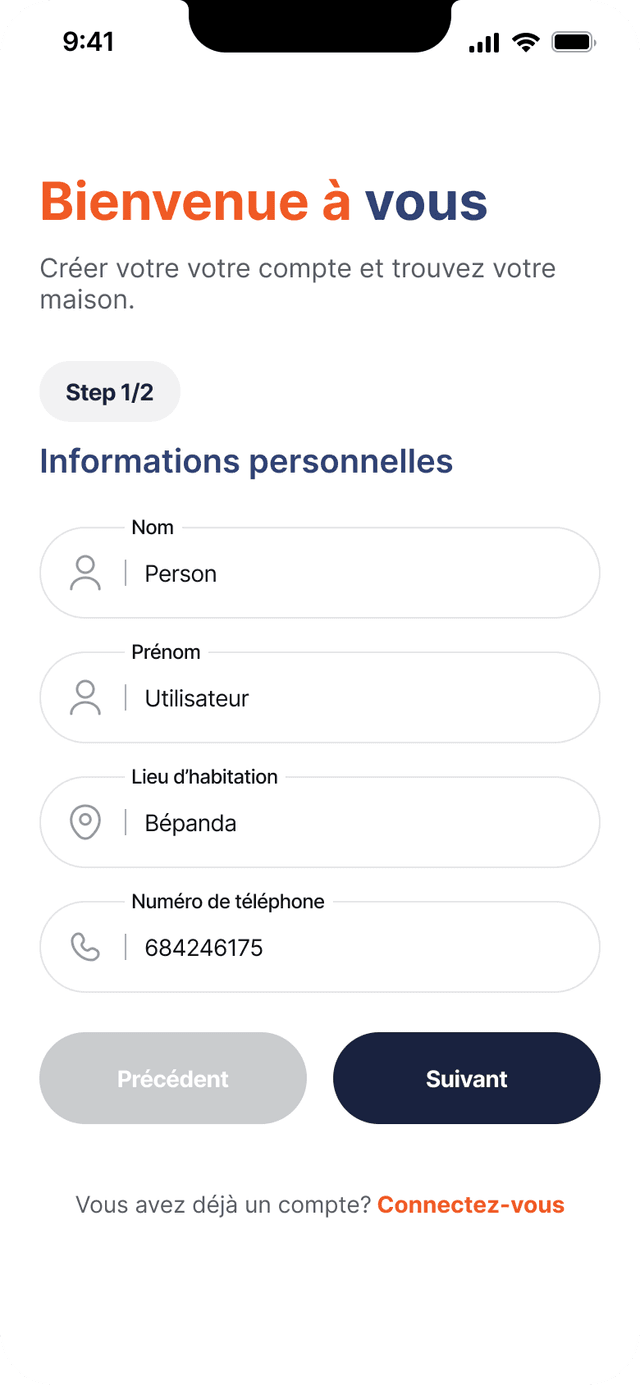Viewport: 640px width, 1385px height.
Task: Tap the Numéro de téléphone label
Action: pos(228,901)
